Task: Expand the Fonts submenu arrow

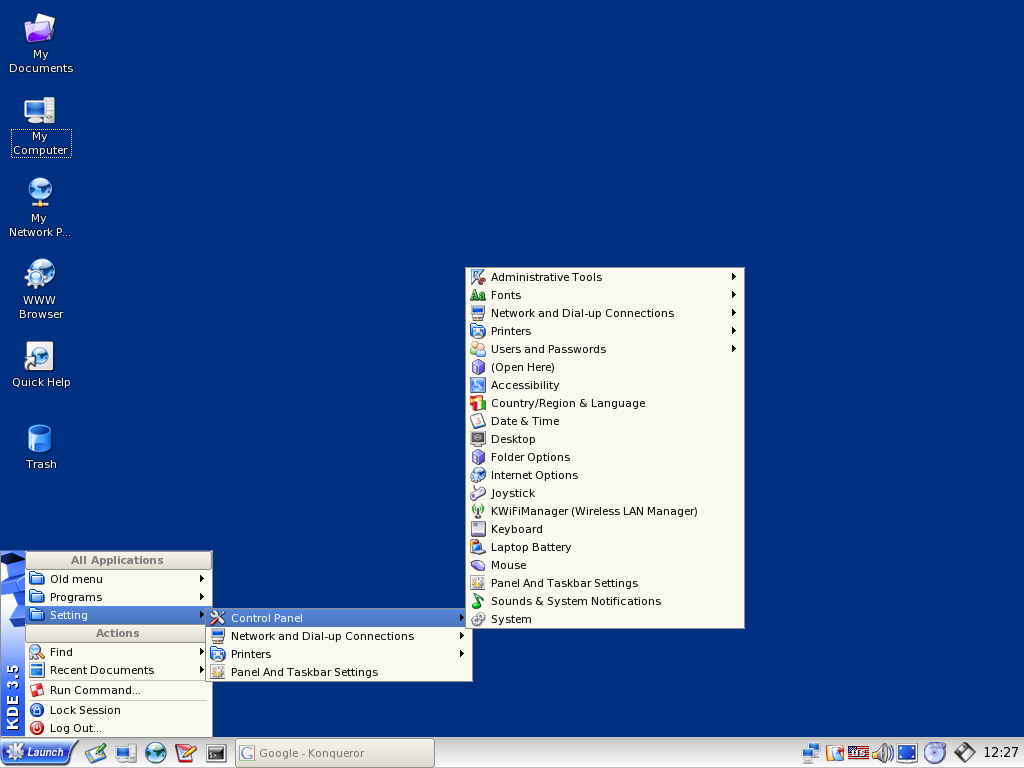Action: click(734, 295)
